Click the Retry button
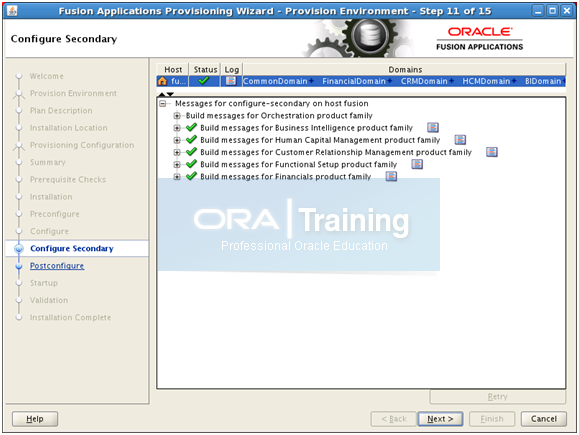The height and width of the screenshot is (435, 579). tap(497, 397)
